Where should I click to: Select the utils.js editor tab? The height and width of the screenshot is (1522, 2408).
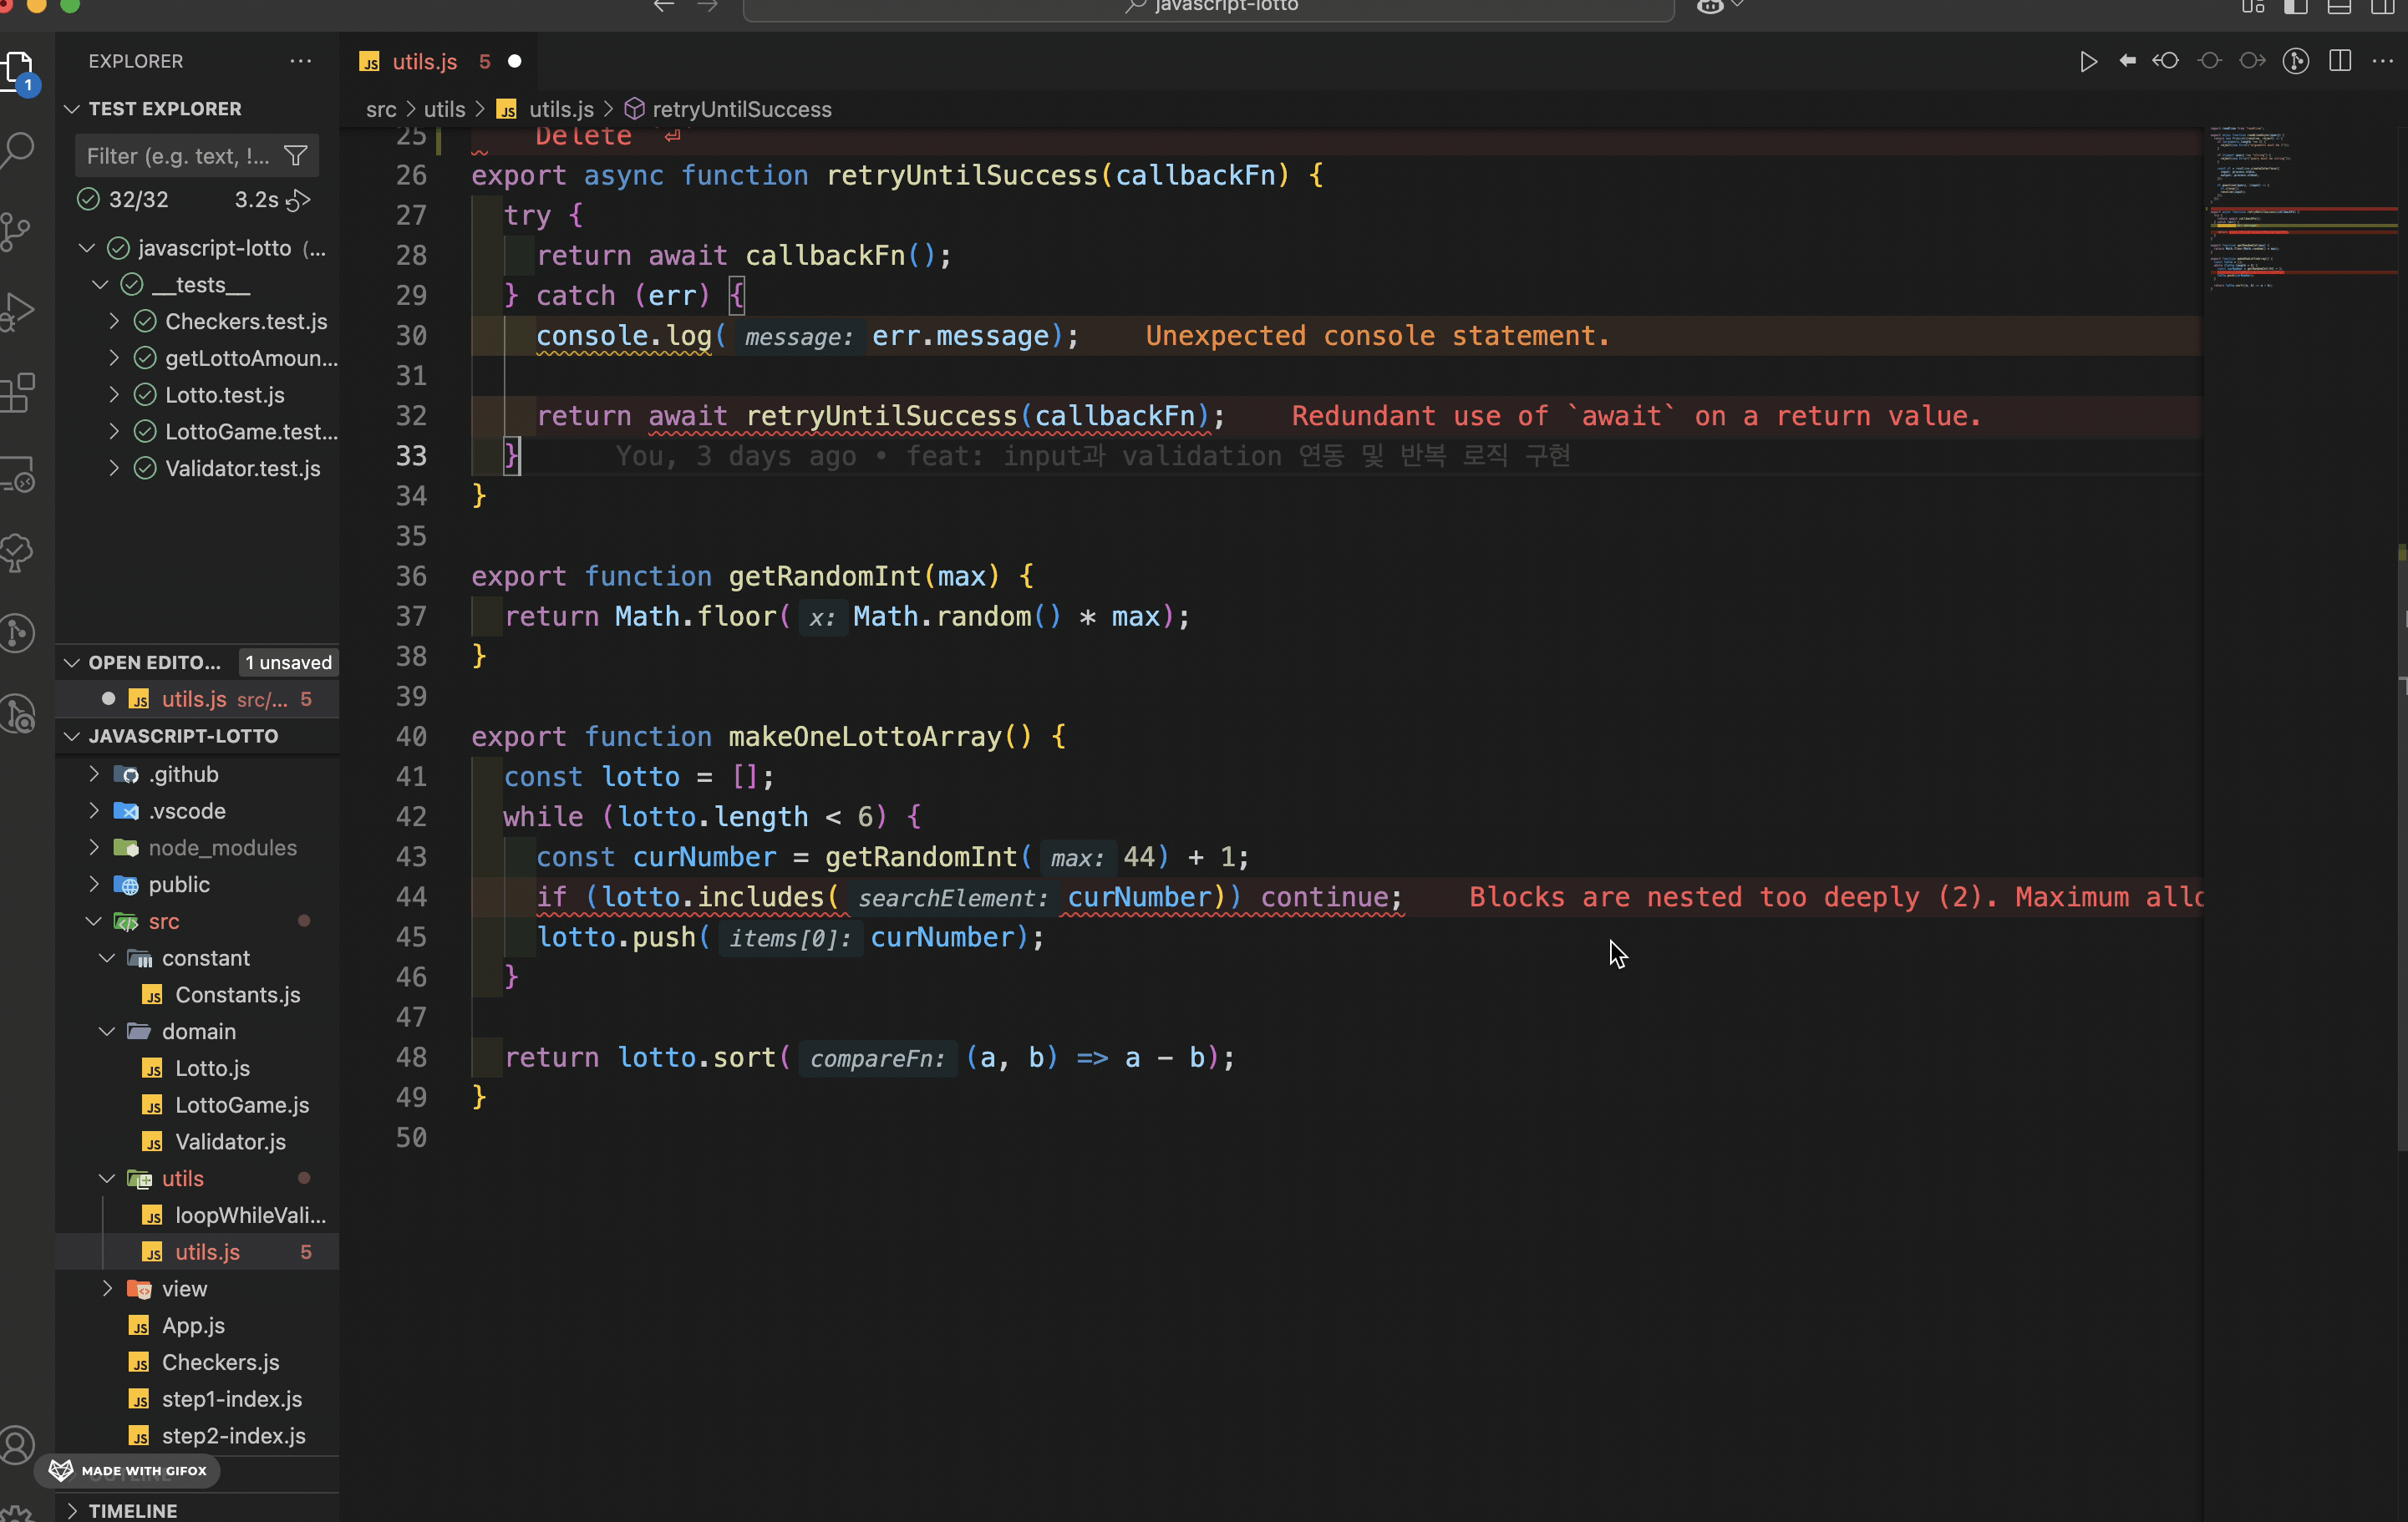(424, 61)
